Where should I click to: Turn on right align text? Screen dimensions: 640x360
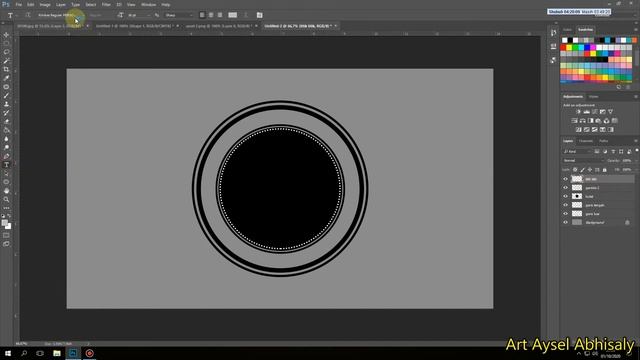pyautogui.click(x=220, y=15)
